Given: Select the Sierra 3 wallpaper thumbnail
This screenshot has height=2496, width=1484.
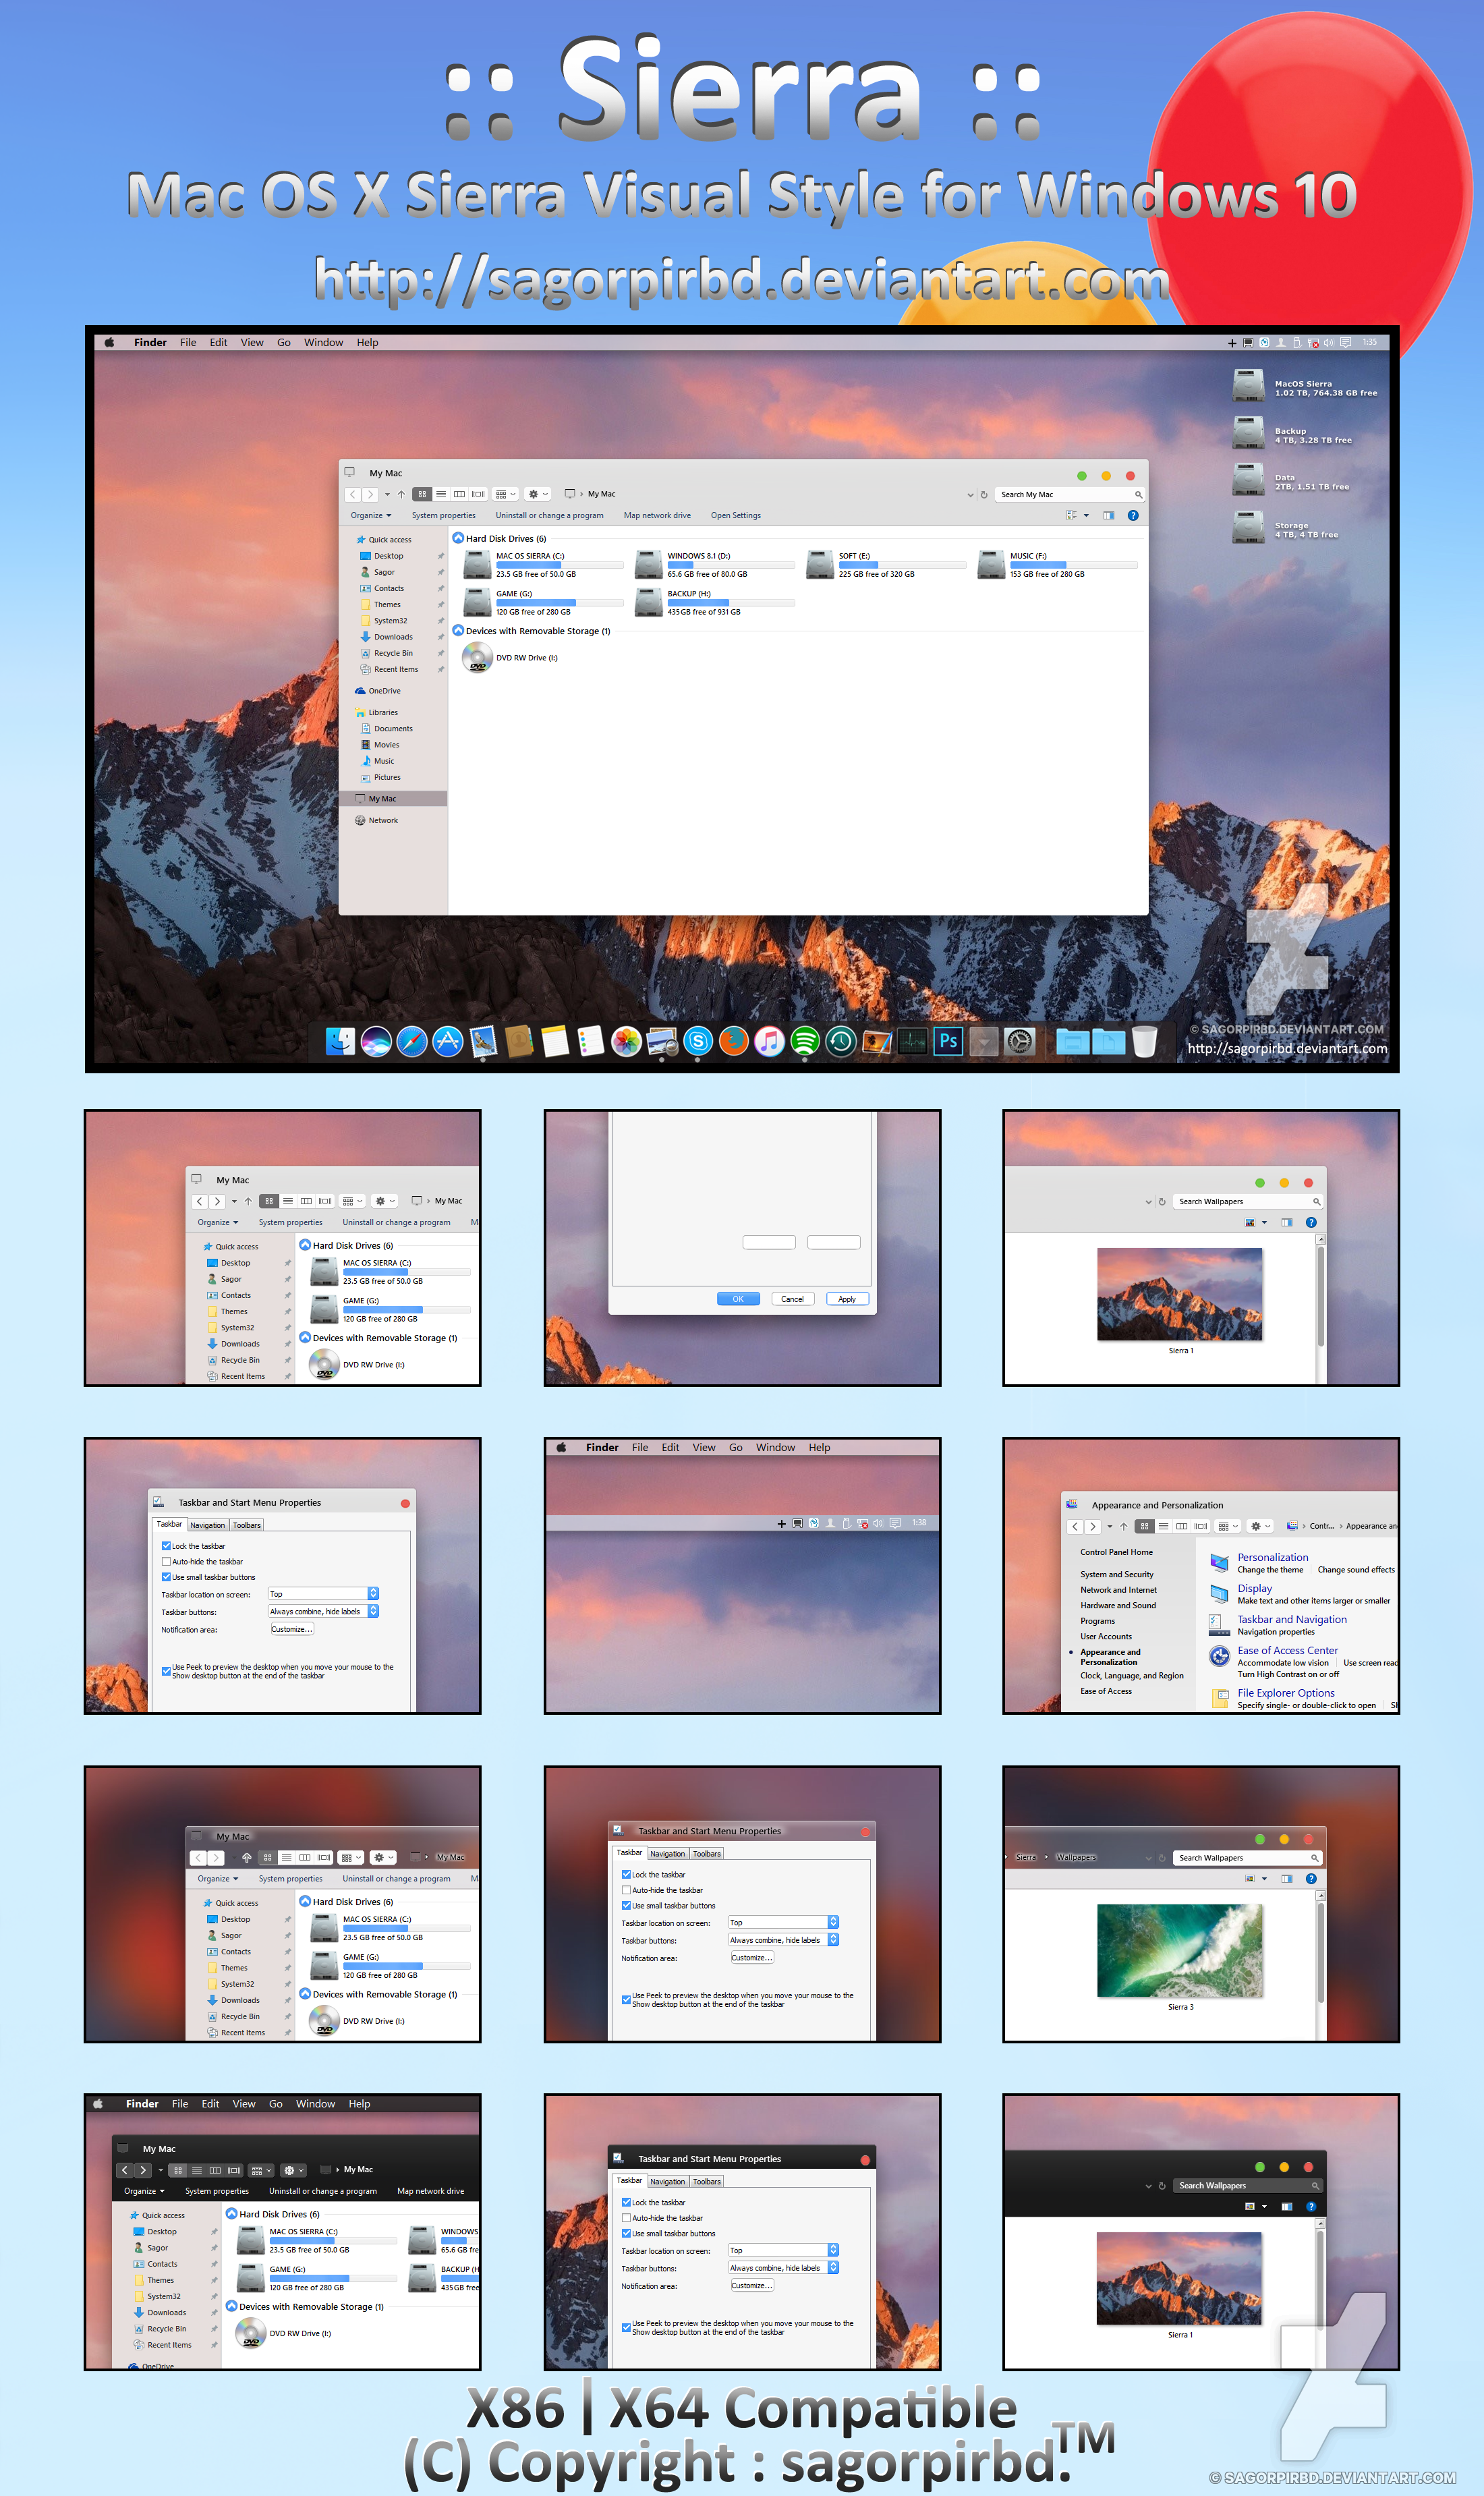Looking at the screenshot, I should pyautogui.click(x=1180, y=1950).
